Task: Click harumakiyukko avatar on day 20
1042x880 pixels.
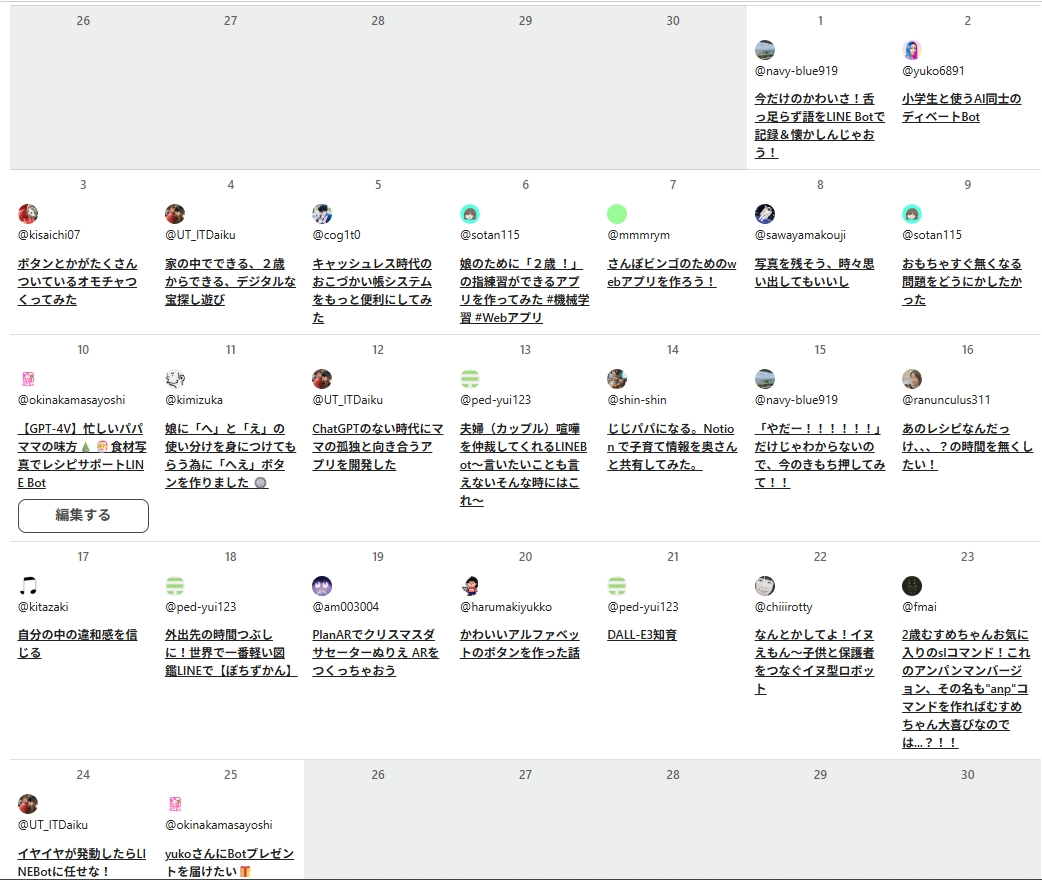Action: tap(470, 586)
